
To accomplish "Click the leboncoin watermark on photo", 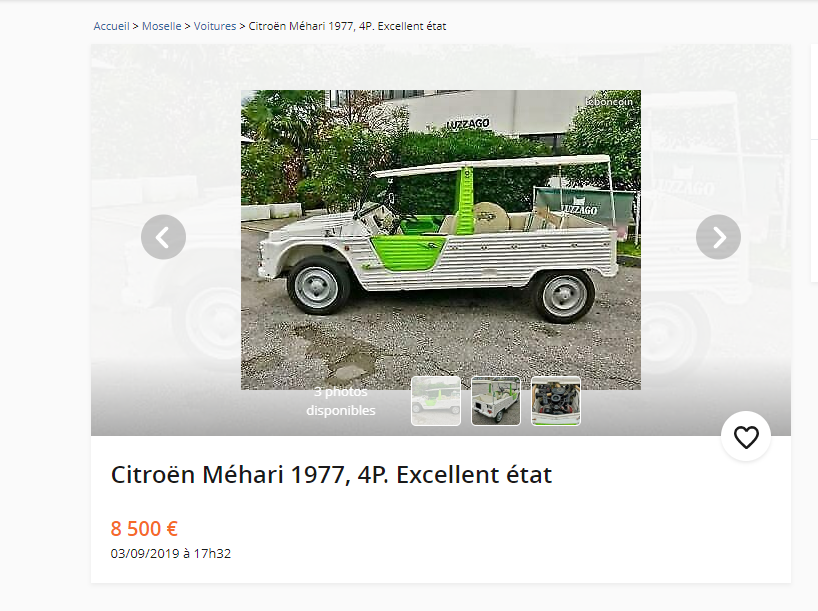I will [x=608, y=102].
